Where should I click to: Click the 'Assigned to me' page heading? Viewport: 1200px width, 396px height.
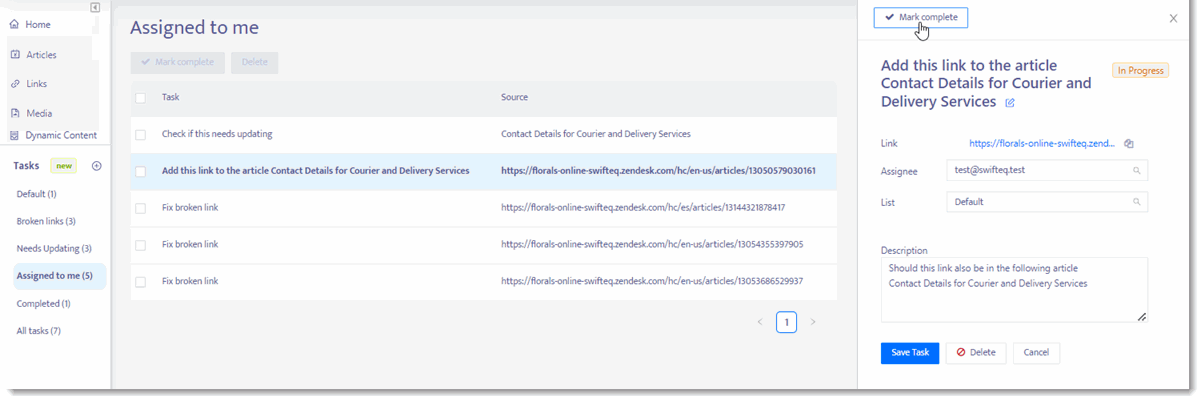tap(194, 28)
